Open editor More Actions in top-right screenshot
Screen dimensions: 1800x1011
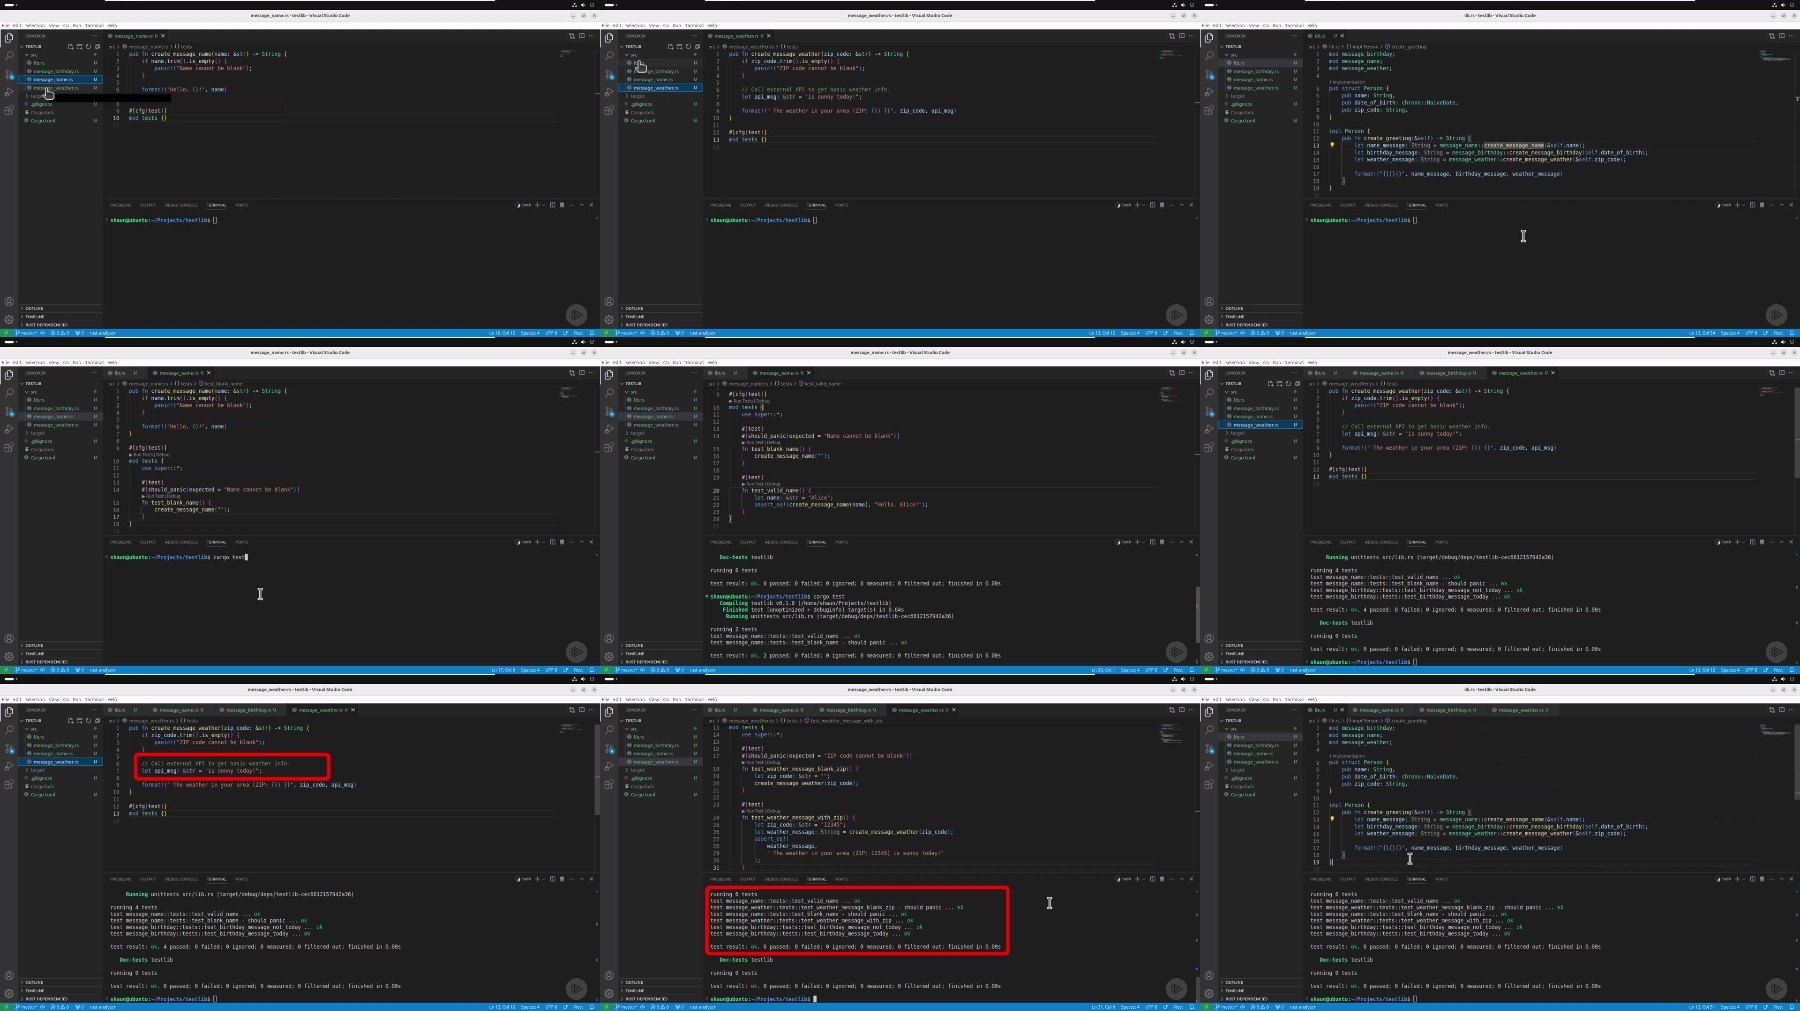(1791, 36)
